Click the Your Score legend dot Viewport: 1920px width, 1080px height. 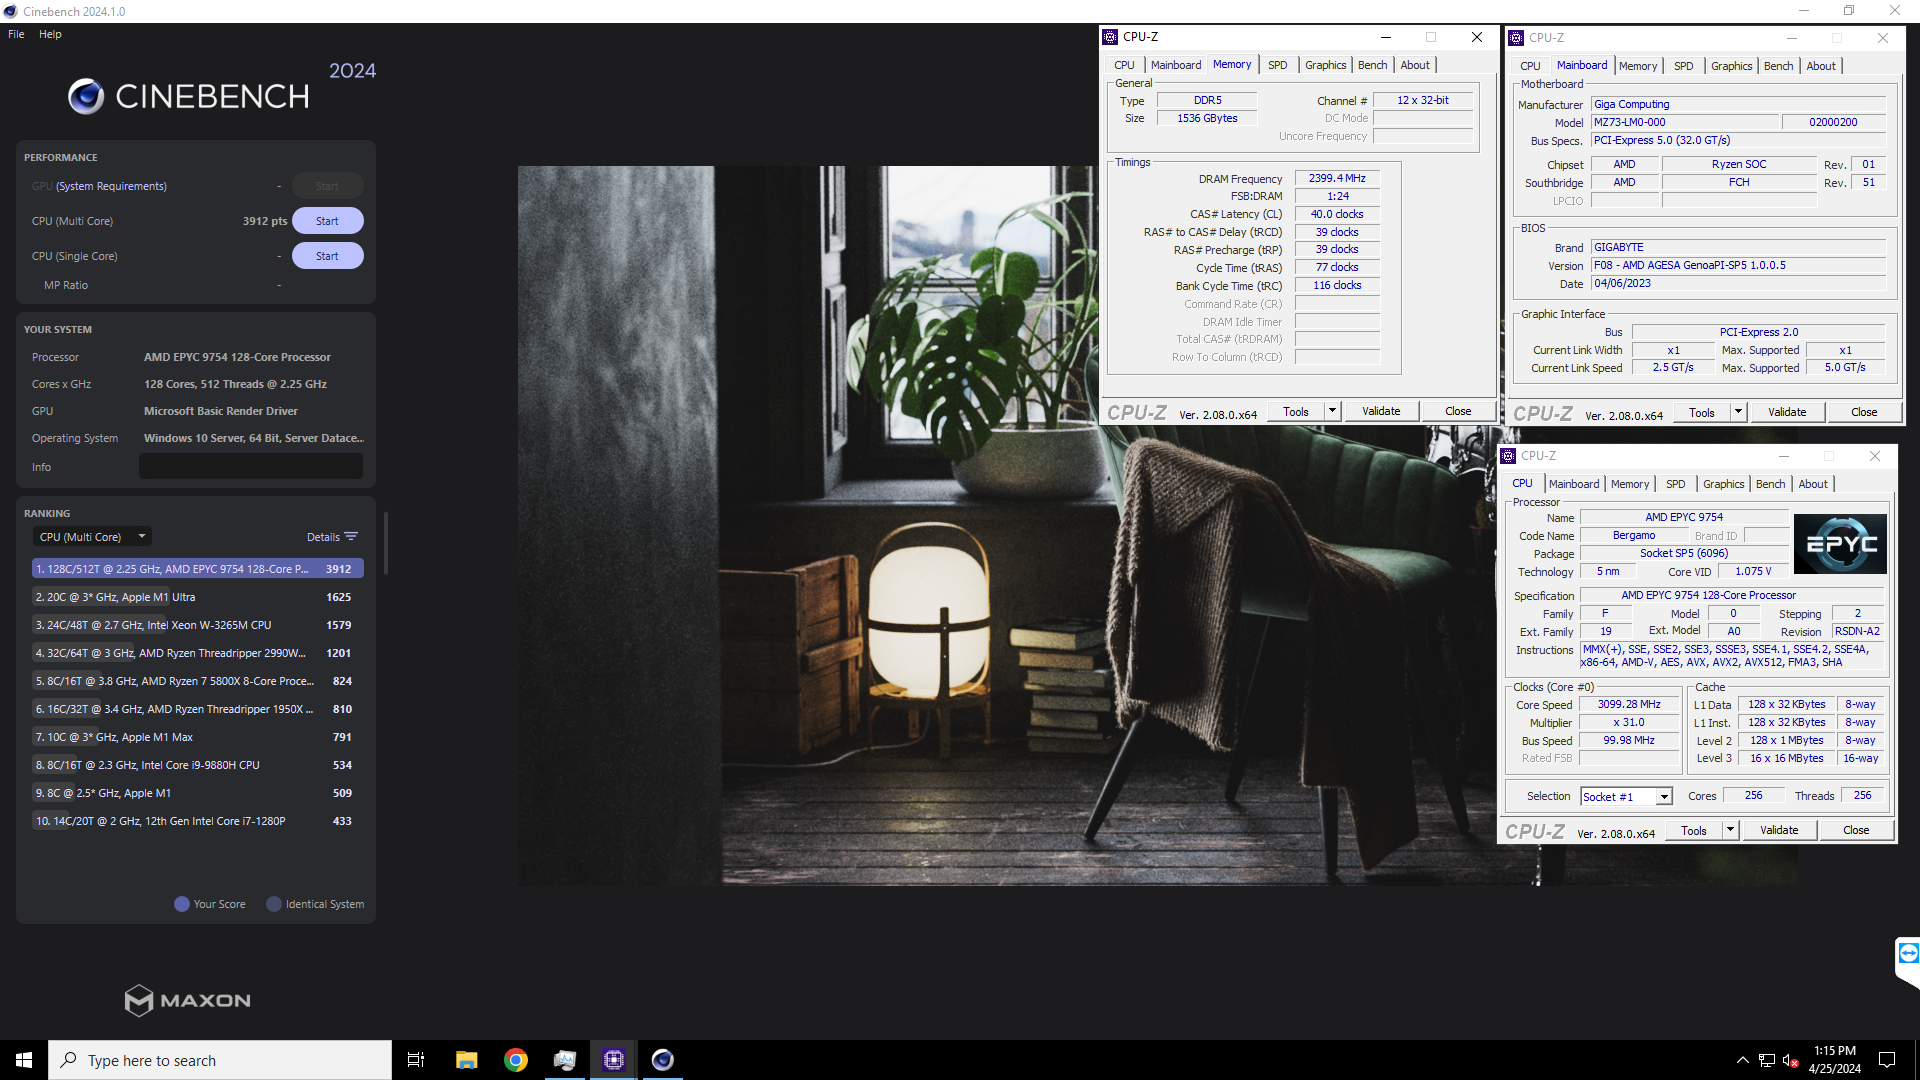pyautogui.click(x=182, y=904)
